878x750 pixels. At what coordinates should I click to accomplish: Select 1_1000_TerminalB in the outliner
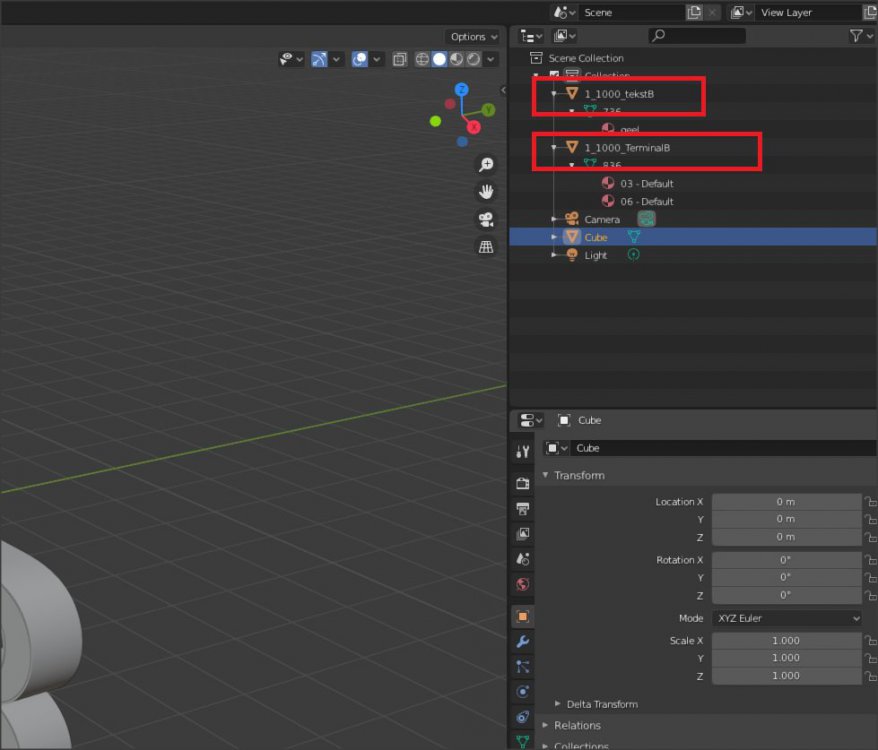coord(627,148)
